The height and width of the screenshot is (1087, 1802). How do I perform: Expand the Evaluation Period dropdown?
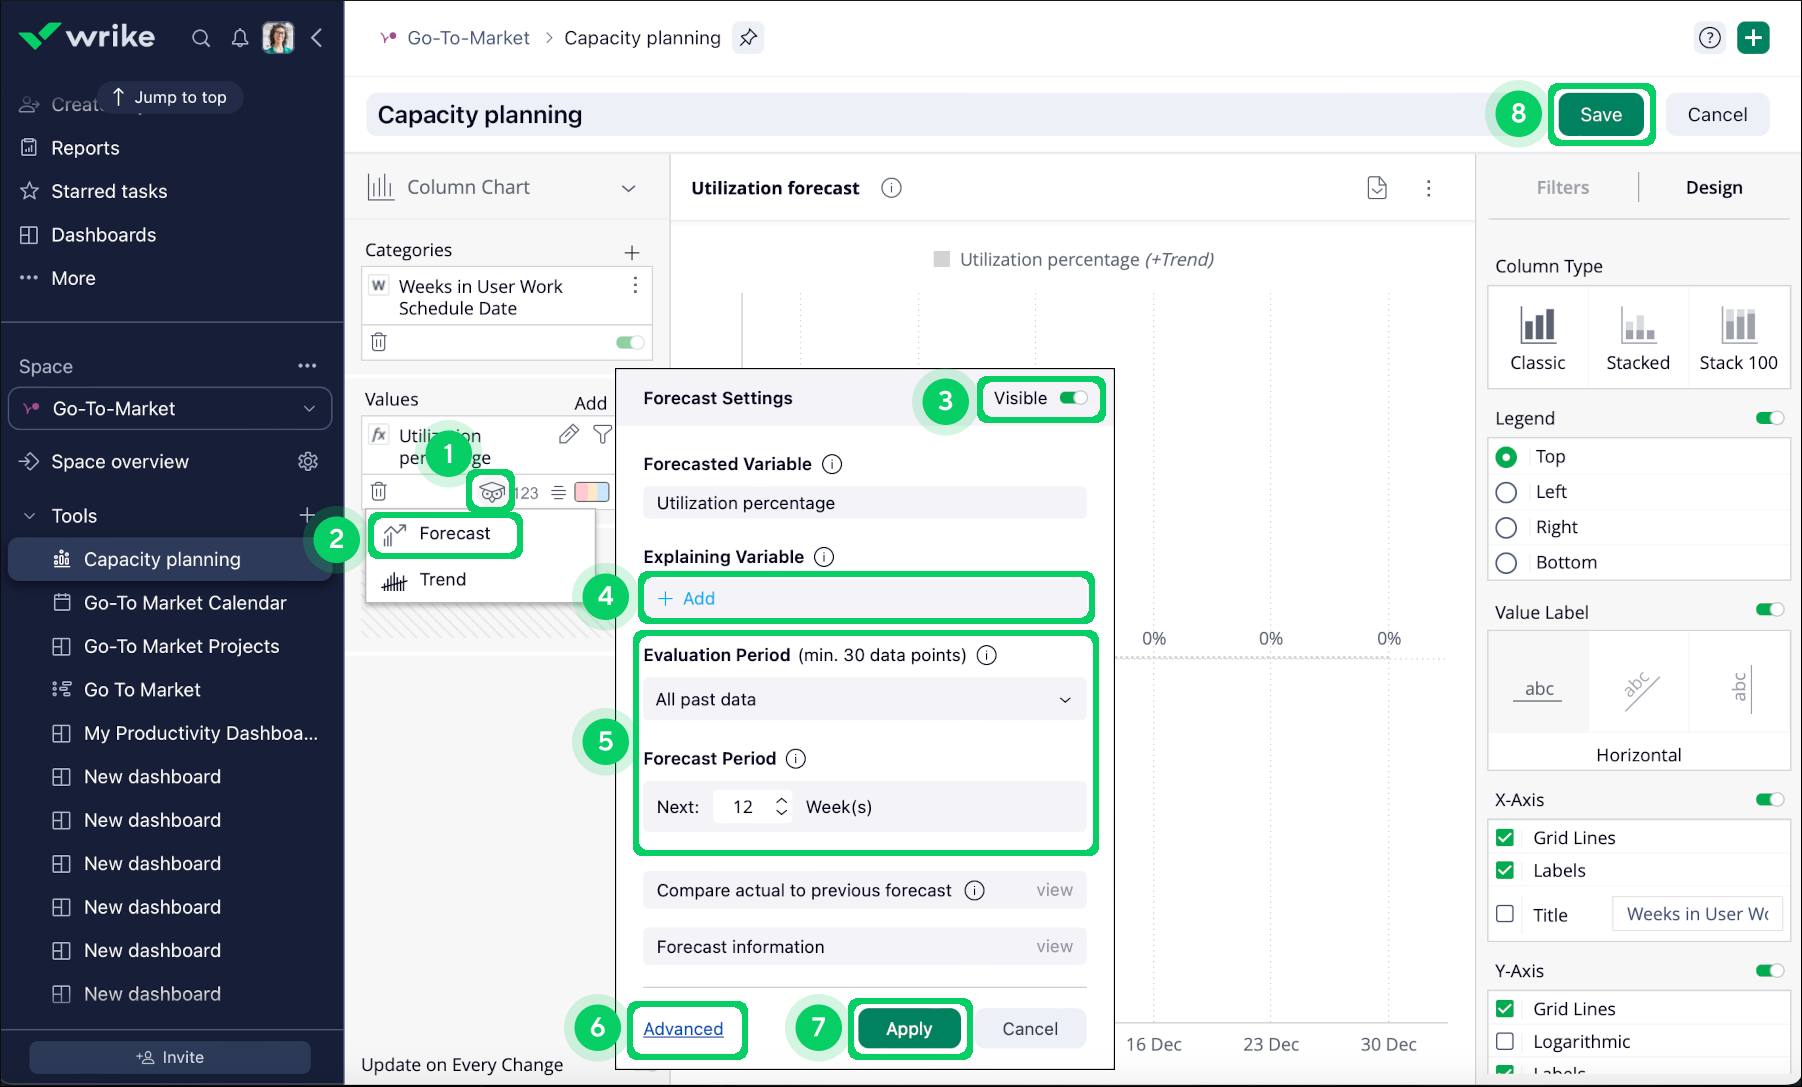click(x=864, y=699)
